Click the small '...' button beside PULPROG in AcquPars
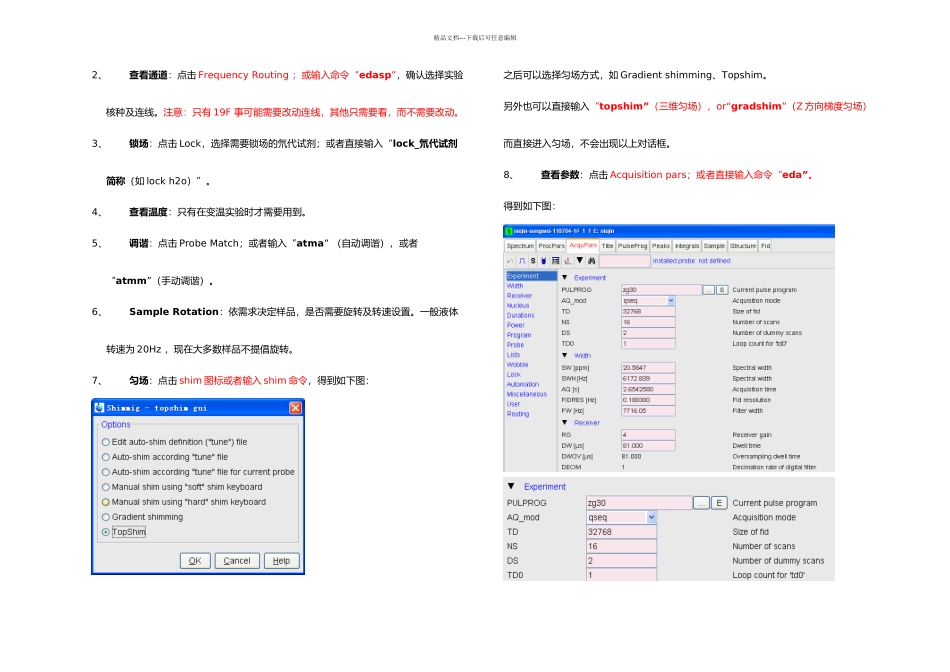Viewport: 950px width, 672px height. coord(709,290)
